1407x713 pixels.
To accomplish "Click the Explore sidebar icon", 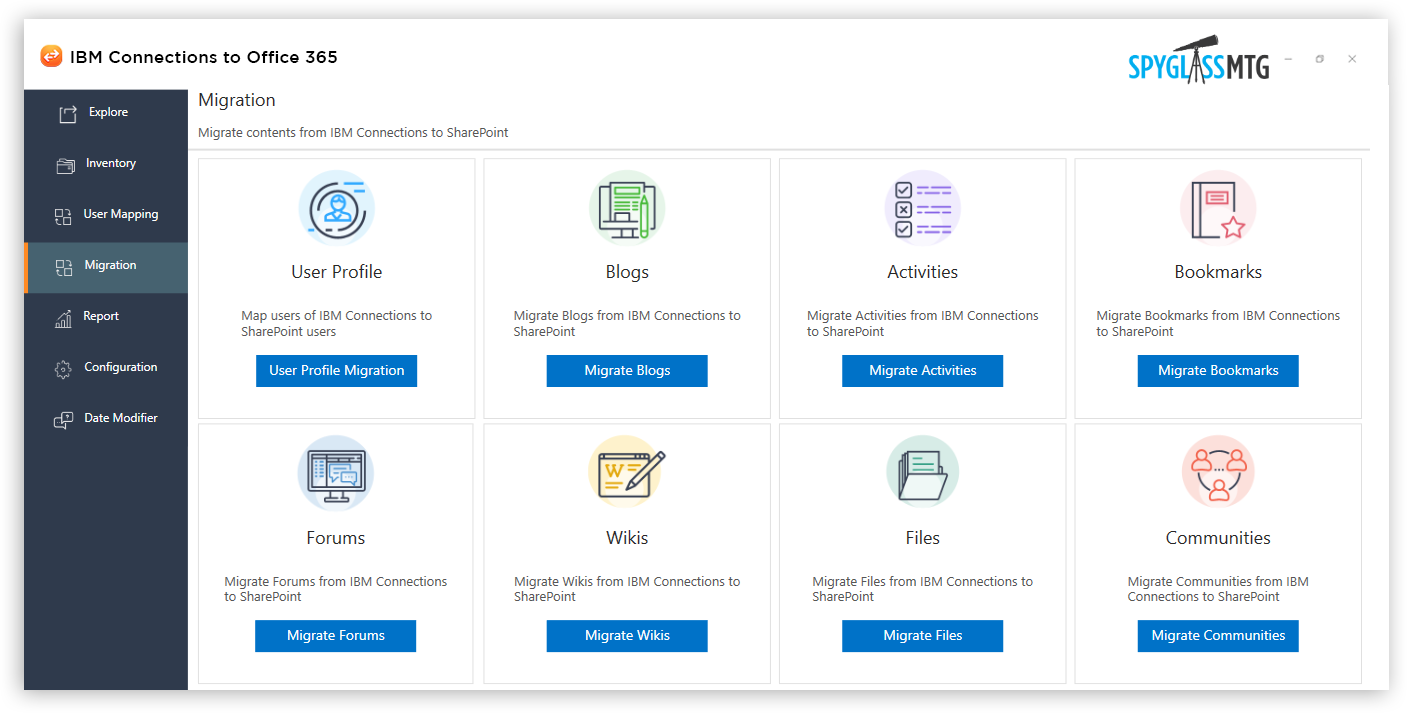I will (67, 114).
